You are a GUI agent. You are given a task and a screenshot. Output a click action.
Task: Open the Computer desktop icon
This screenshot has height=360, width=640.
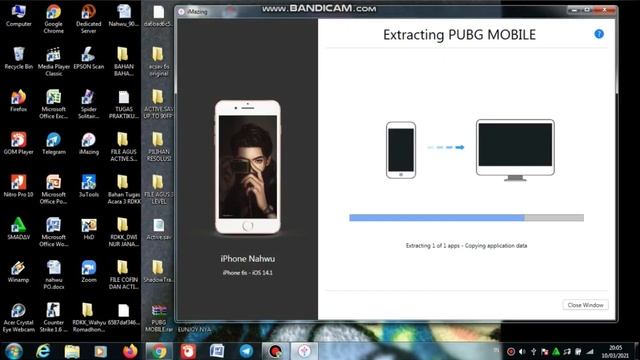(x=19, y=16)
